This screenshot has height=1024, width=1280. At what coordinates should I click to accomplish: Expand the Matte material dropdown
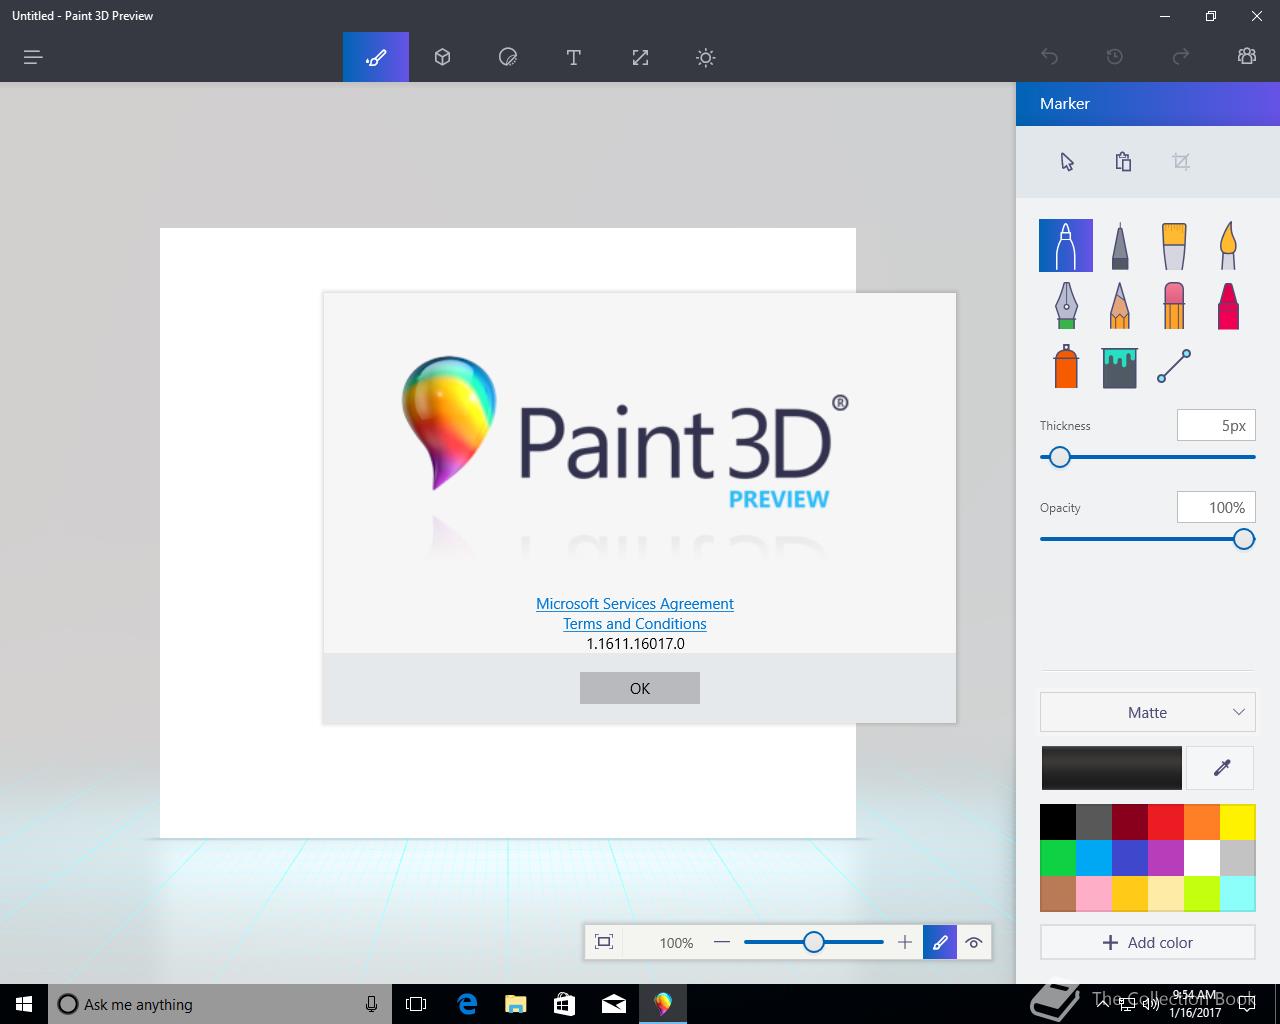(1148, 712)
